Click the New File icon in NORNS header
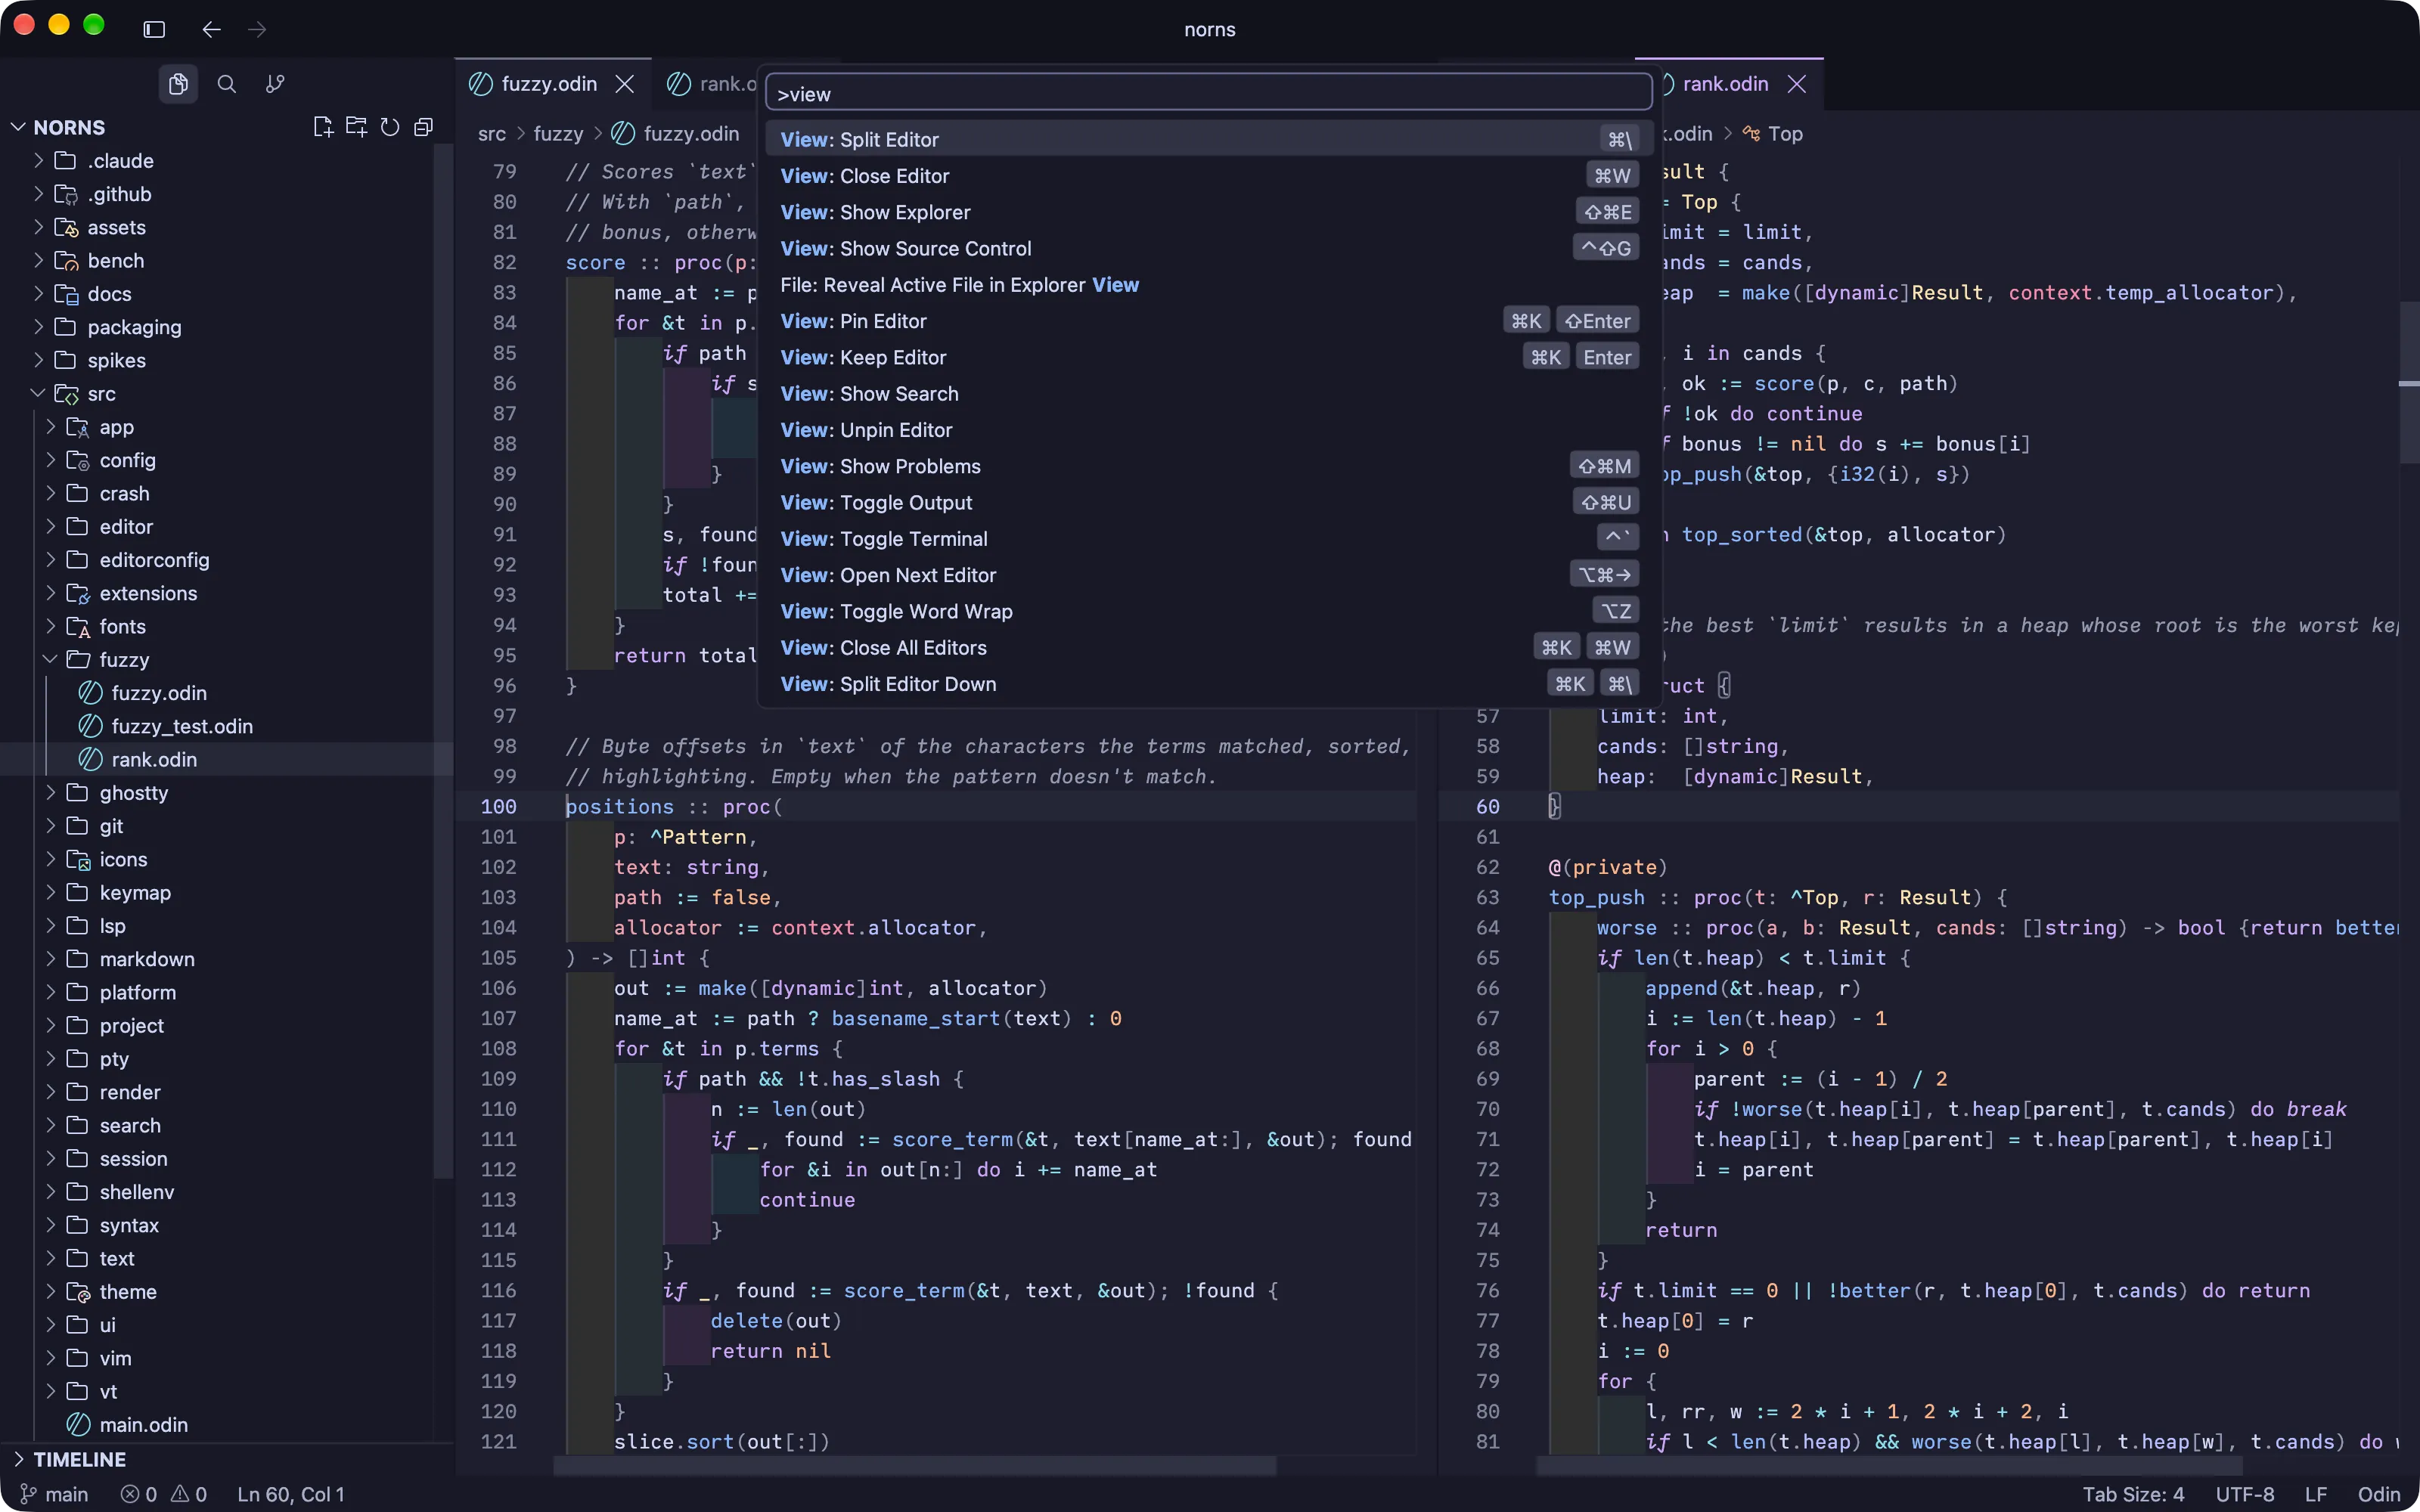2420x1512 pixels. click(x=322, y=127)
